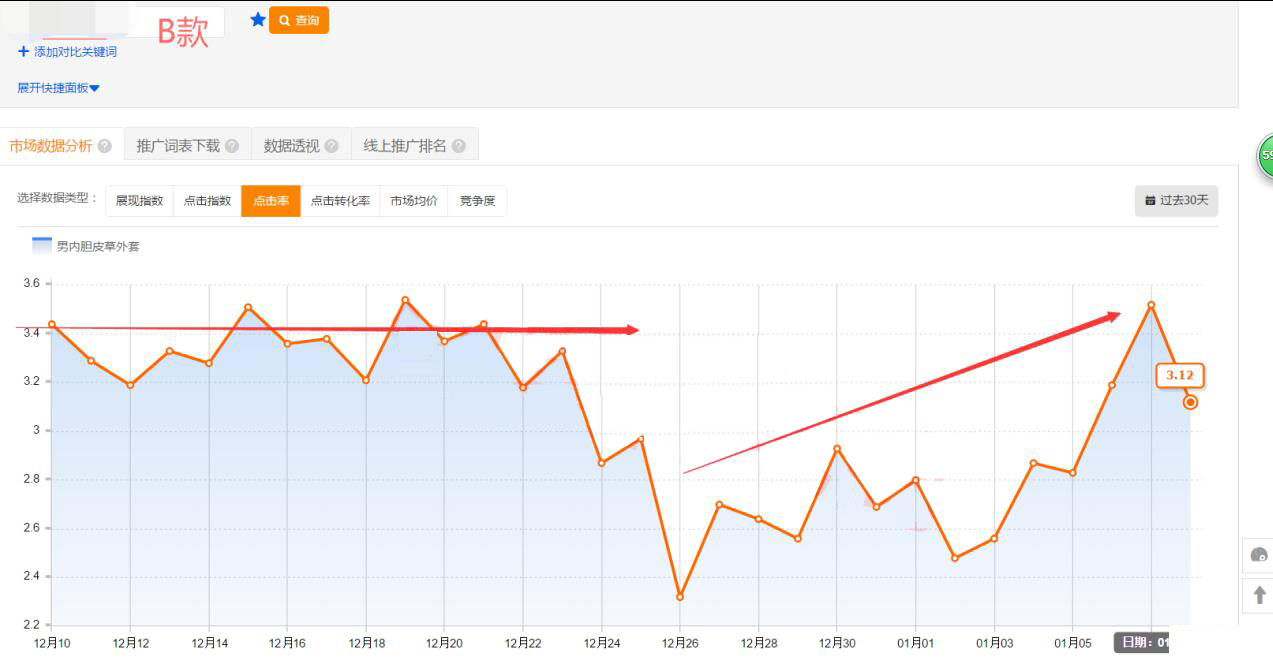Viewport: 1273px width, 661px height.
Task: Click the blue star favorite icon
Action: tap(258, 19)
